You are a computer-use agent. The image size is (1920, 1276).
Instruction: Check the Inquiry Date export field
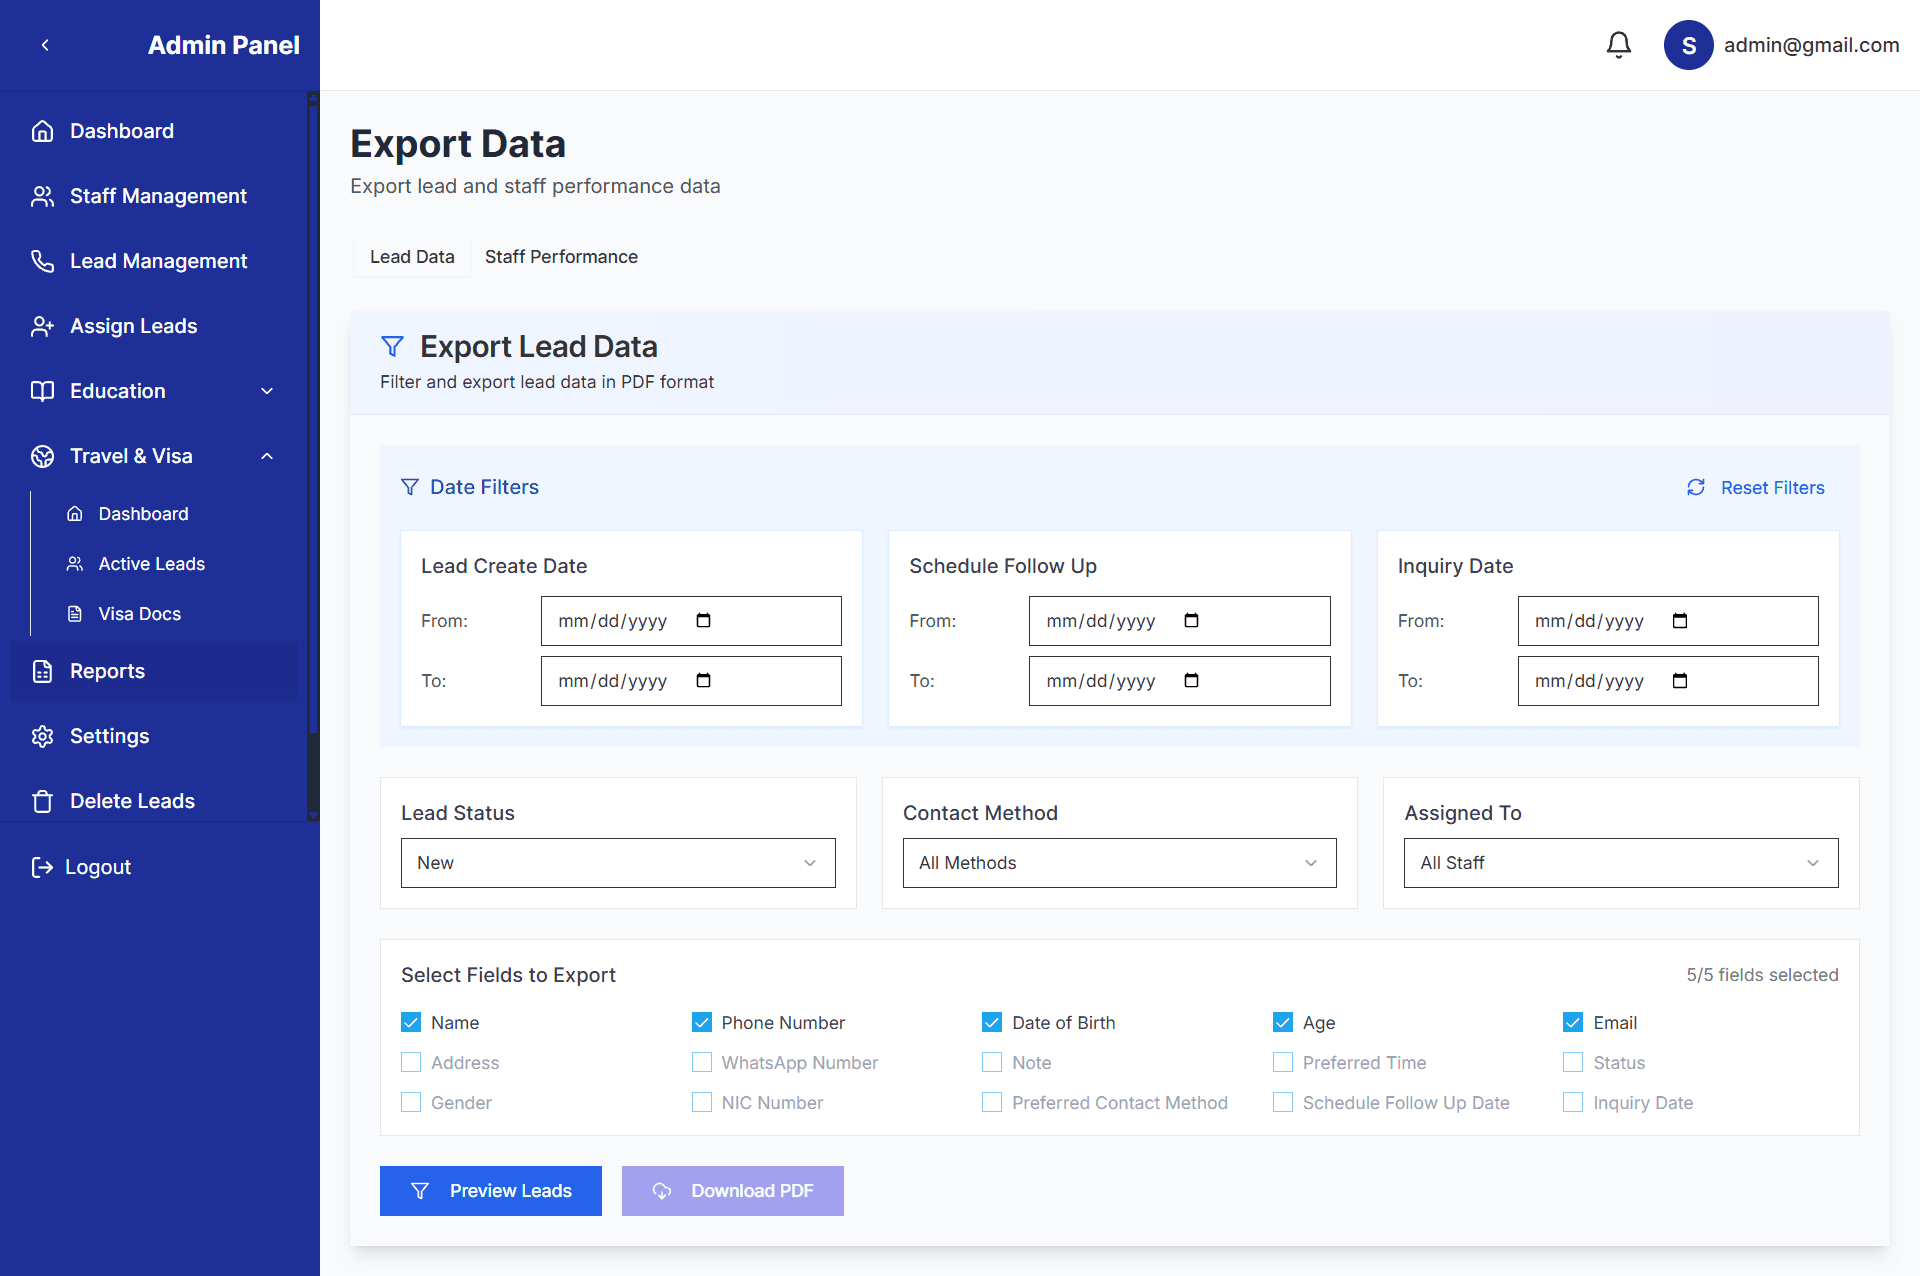tap(1573, 1102)
